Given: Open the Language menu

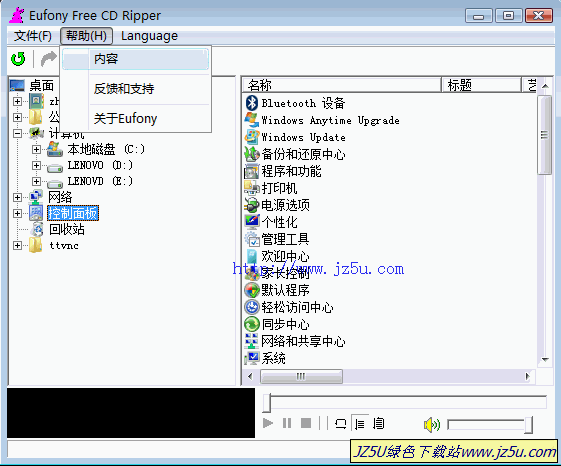Looking at the screenshot, I should tap(149, 36).
